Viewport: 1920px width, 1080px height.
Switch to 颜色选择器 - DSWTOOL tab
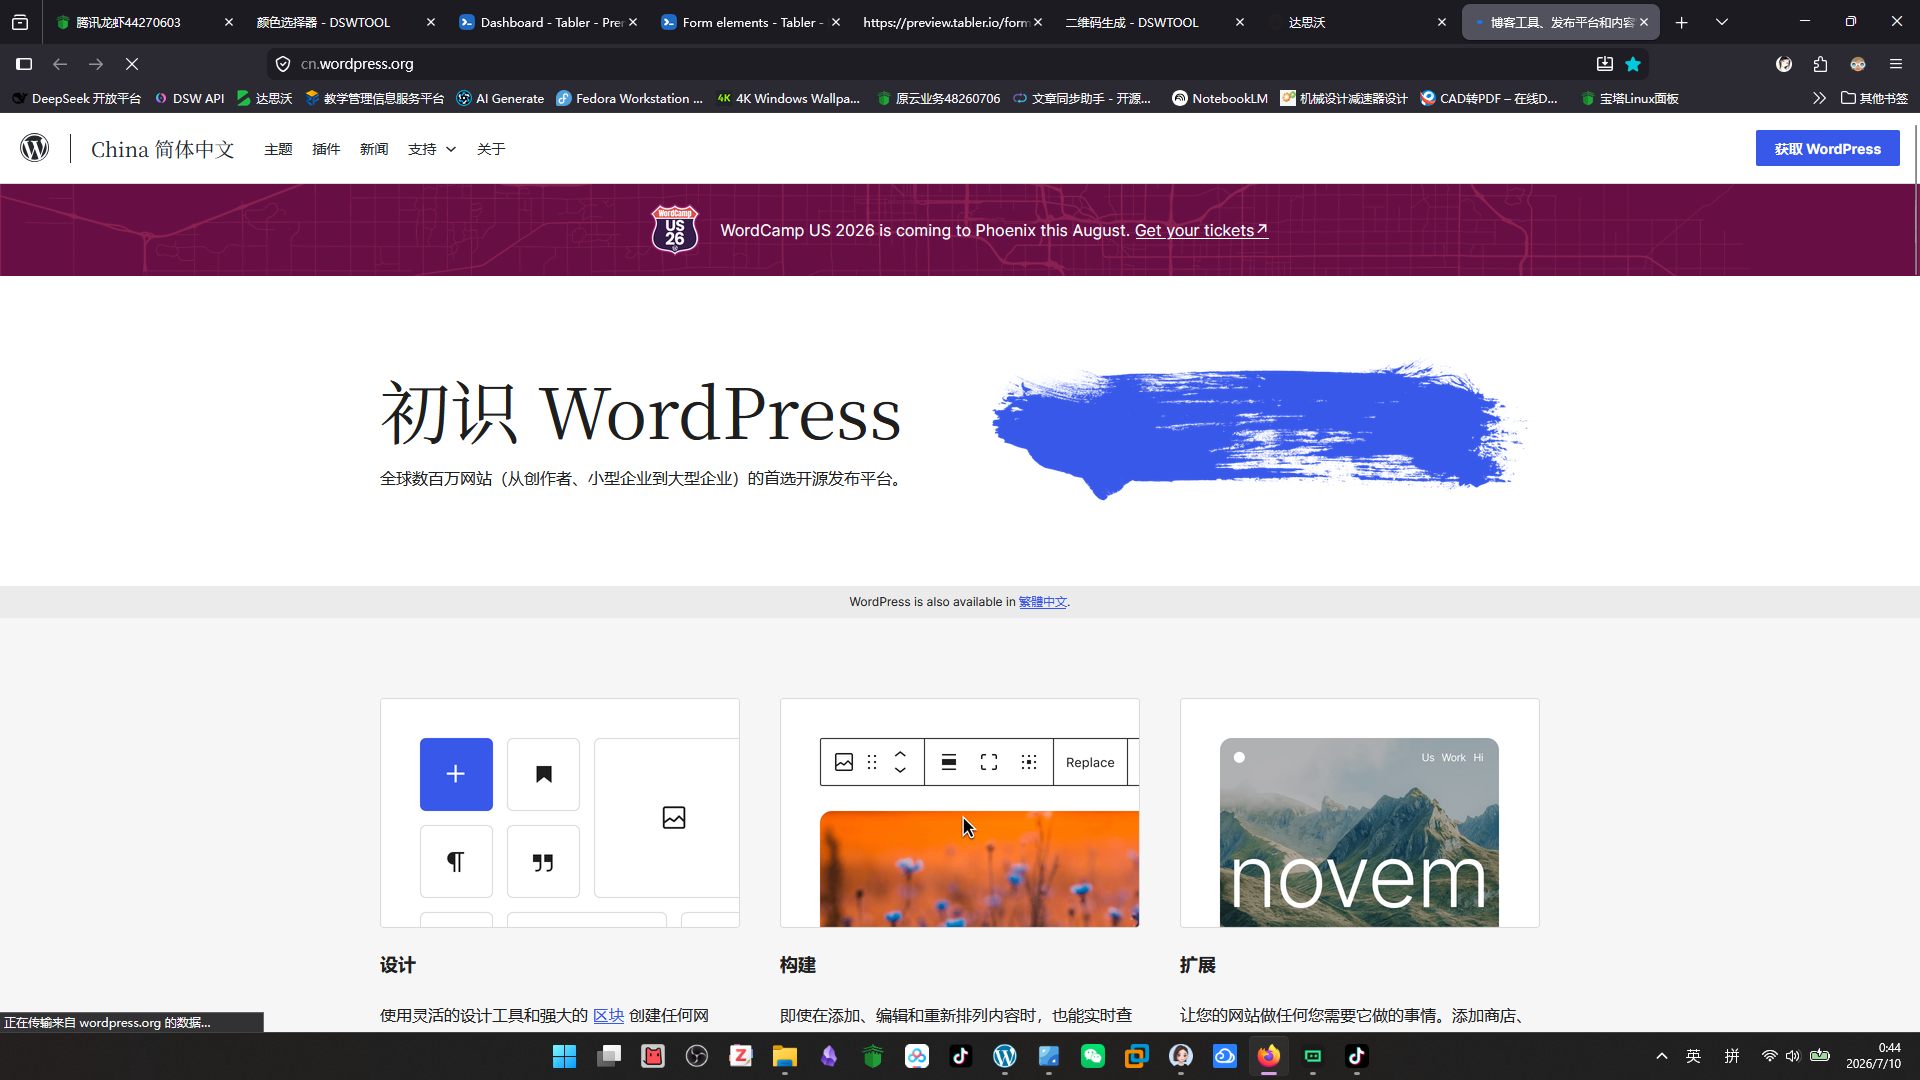click(x=347, y=22)
